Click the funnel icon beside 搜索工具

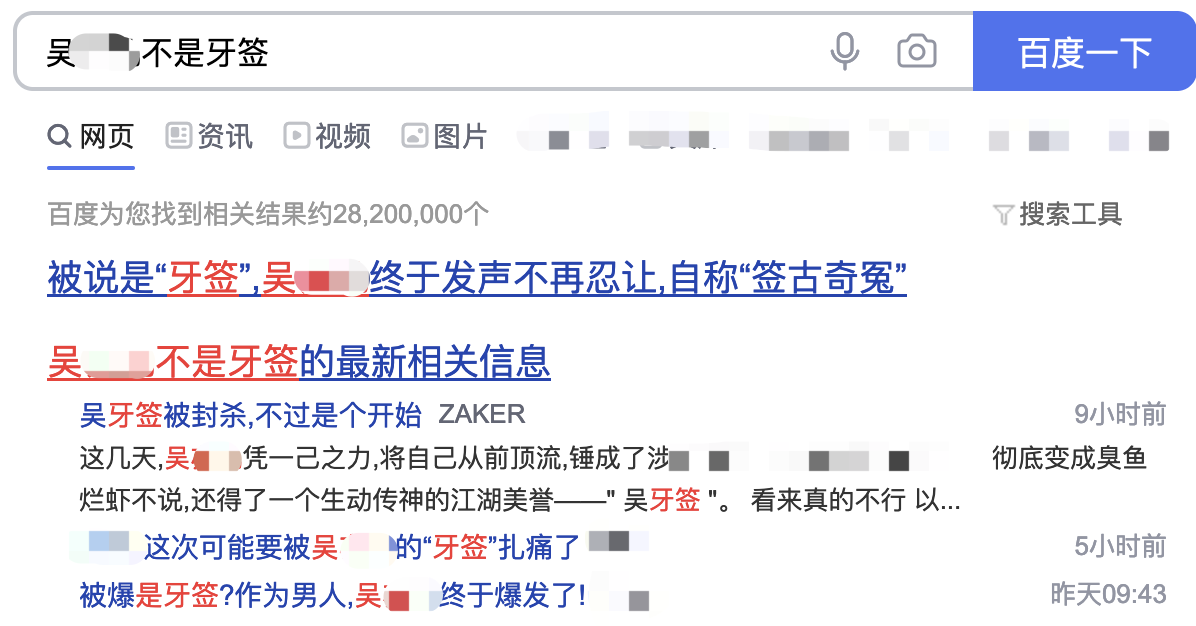(x=1003, y=215)
